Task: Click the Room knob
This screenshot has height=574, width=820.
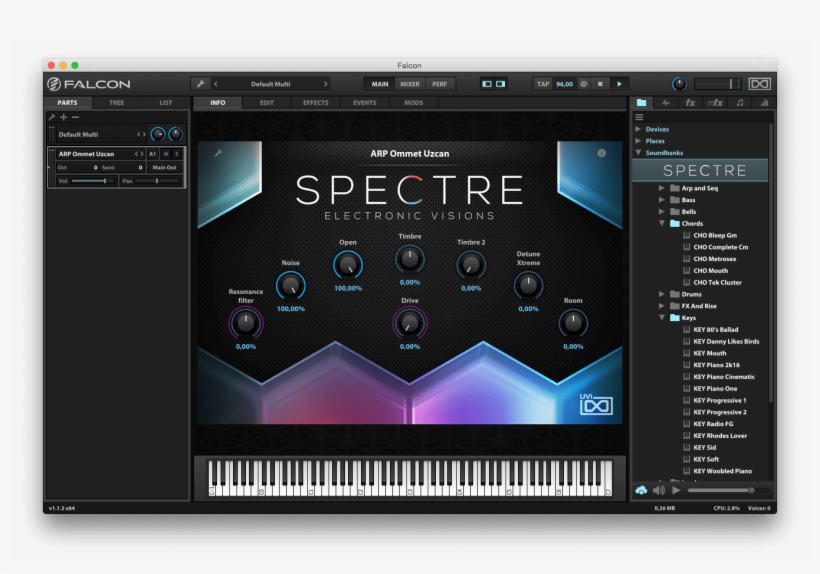Action: coord(573,323)
